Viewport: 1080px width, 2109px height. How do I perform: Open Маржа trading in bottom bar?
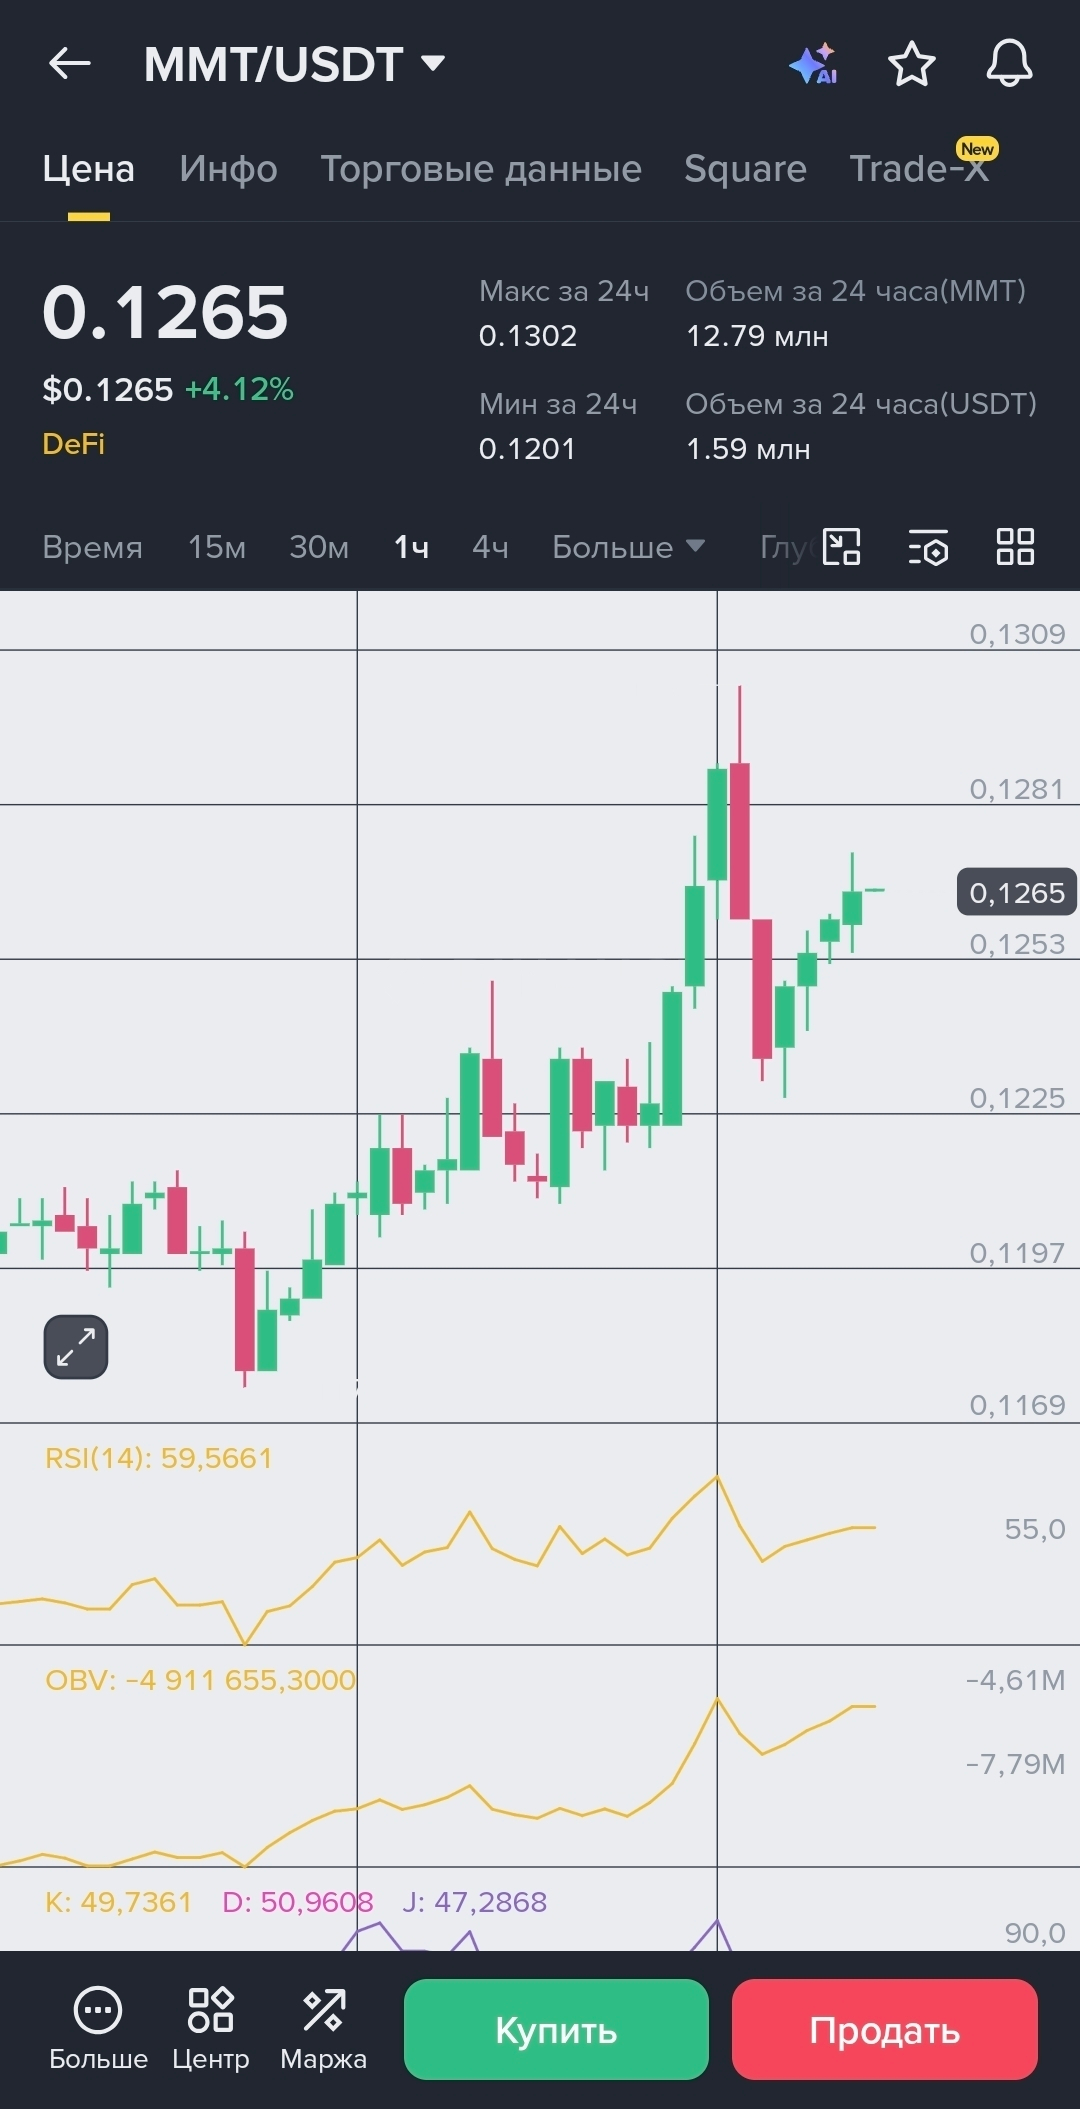click(x=324, y=2029)
